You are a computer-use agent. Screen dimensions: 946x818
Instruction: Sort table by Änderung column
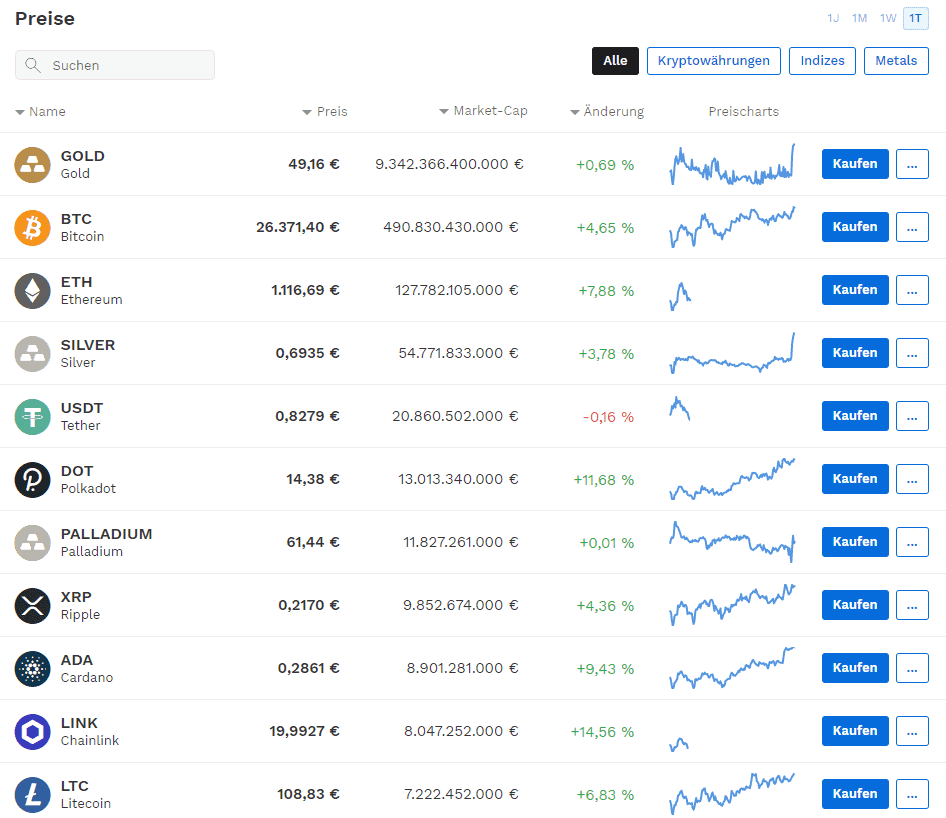tap(607, 112)
